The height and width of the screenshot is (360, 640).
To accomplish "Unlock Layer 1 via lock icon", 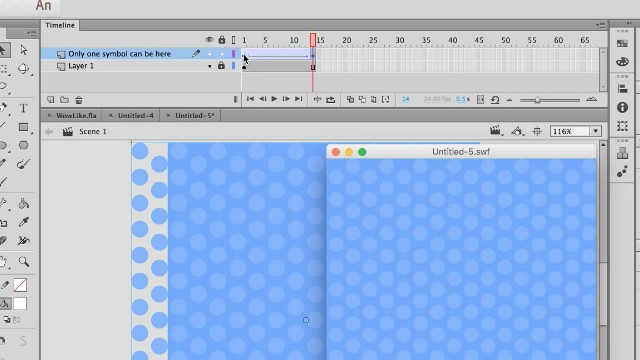I will pyautogui.click(x=221, y=66).
